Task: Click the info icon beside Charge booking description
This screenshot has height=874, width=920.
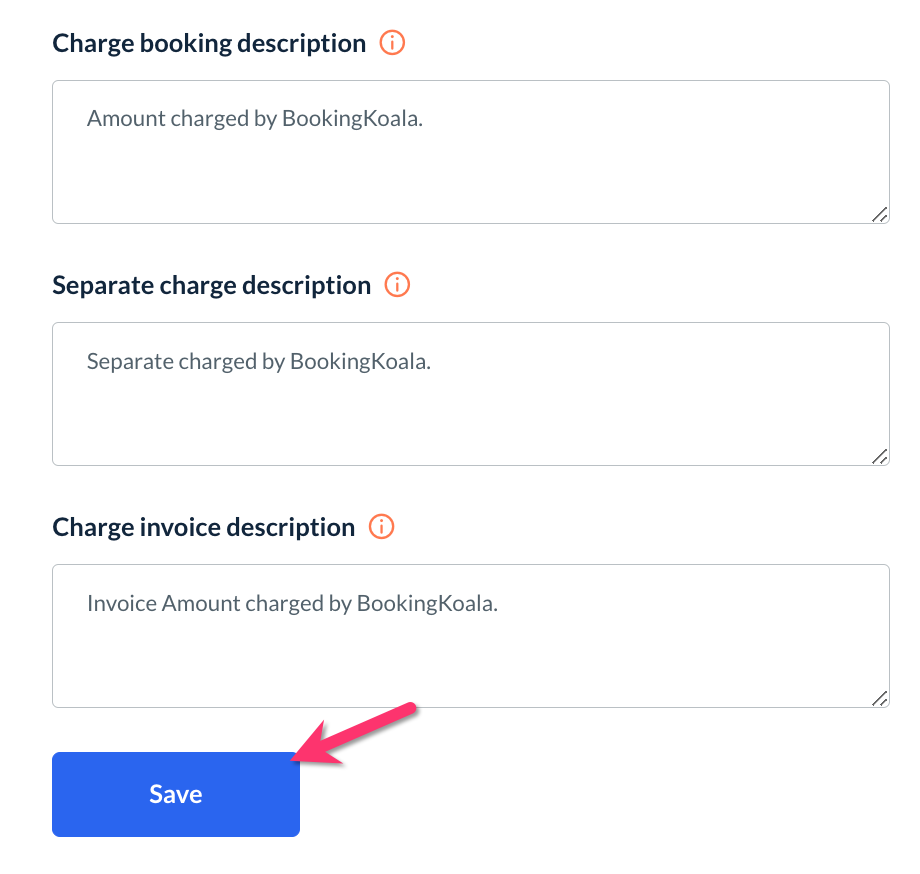Action: [393, 43]
